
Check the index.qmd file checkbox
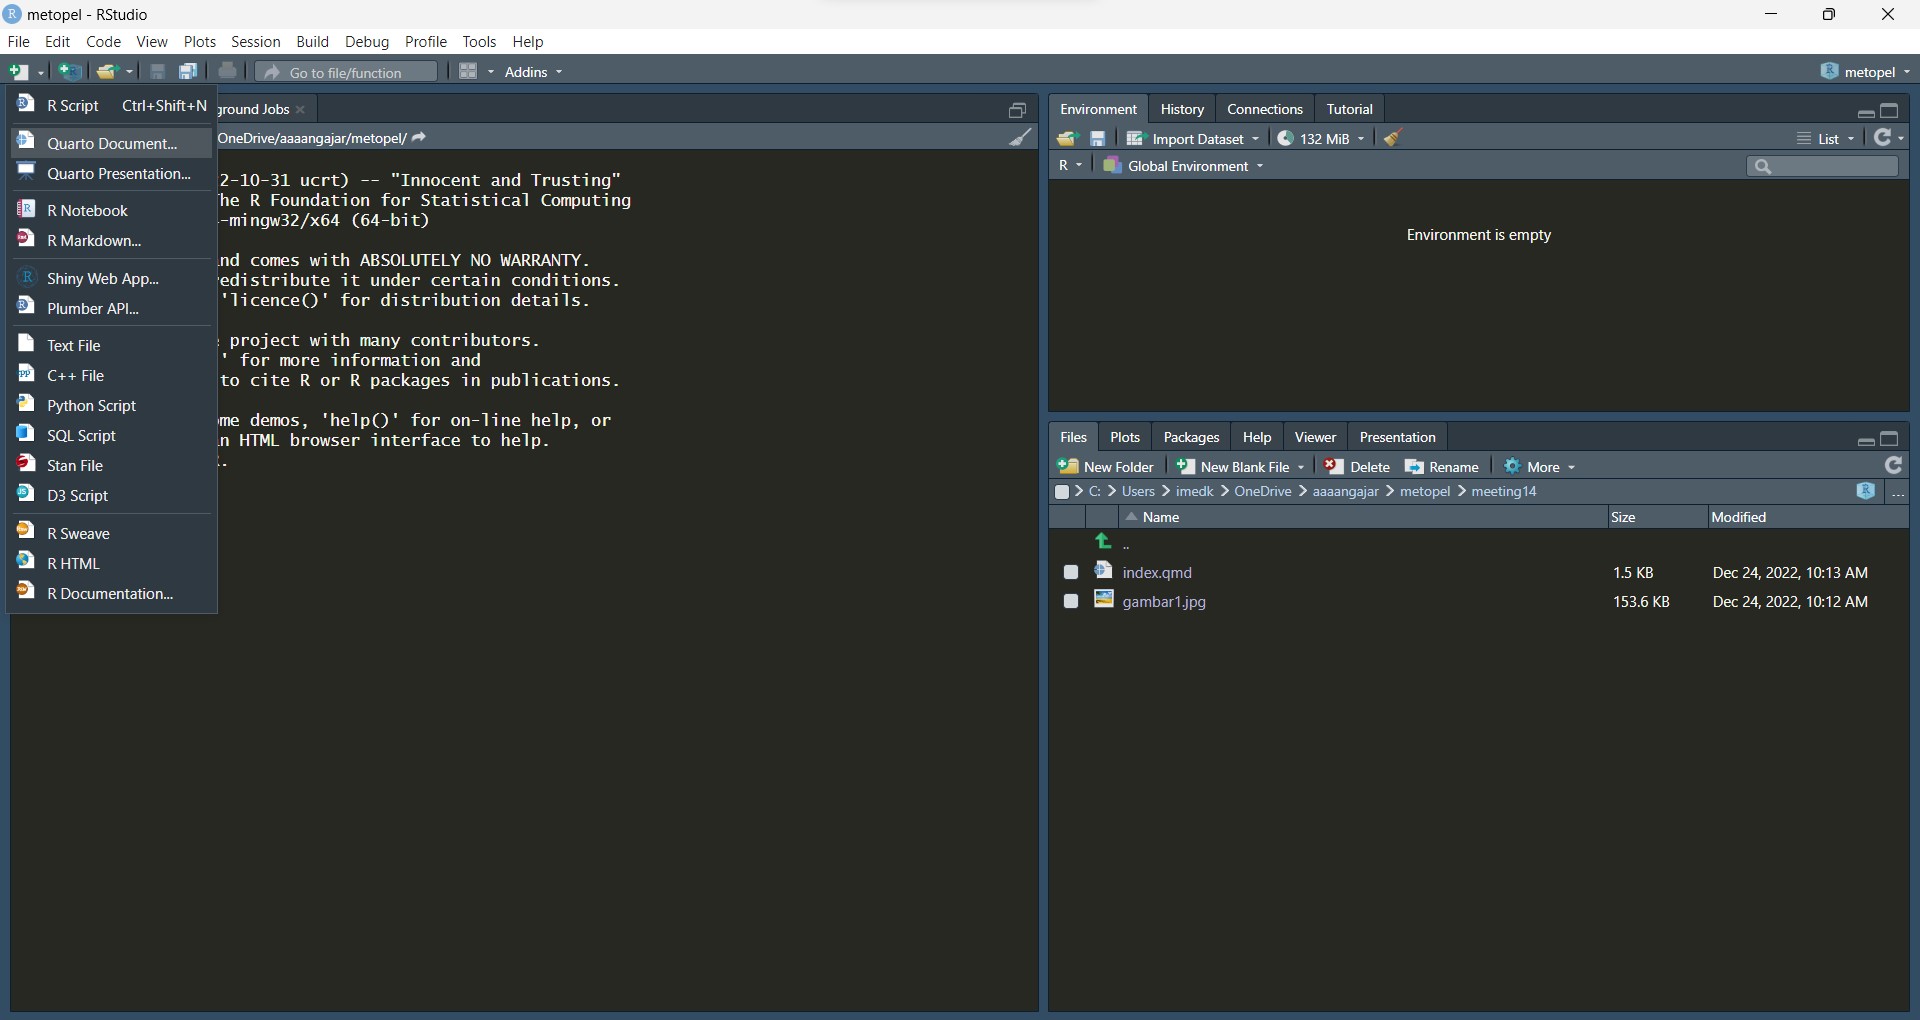pyautogui.click(x=1071, y=572)
